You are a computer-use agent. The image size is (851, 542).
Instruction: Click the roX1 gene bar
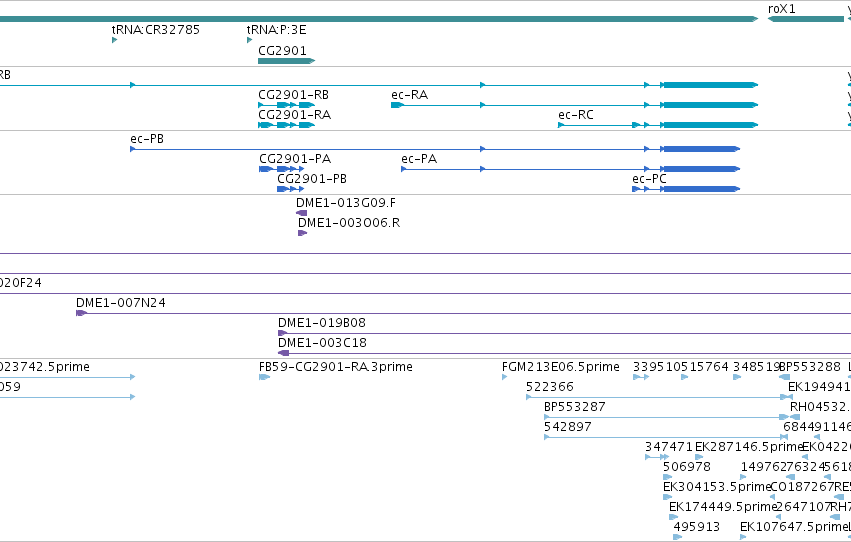click(x=806, y=19)
